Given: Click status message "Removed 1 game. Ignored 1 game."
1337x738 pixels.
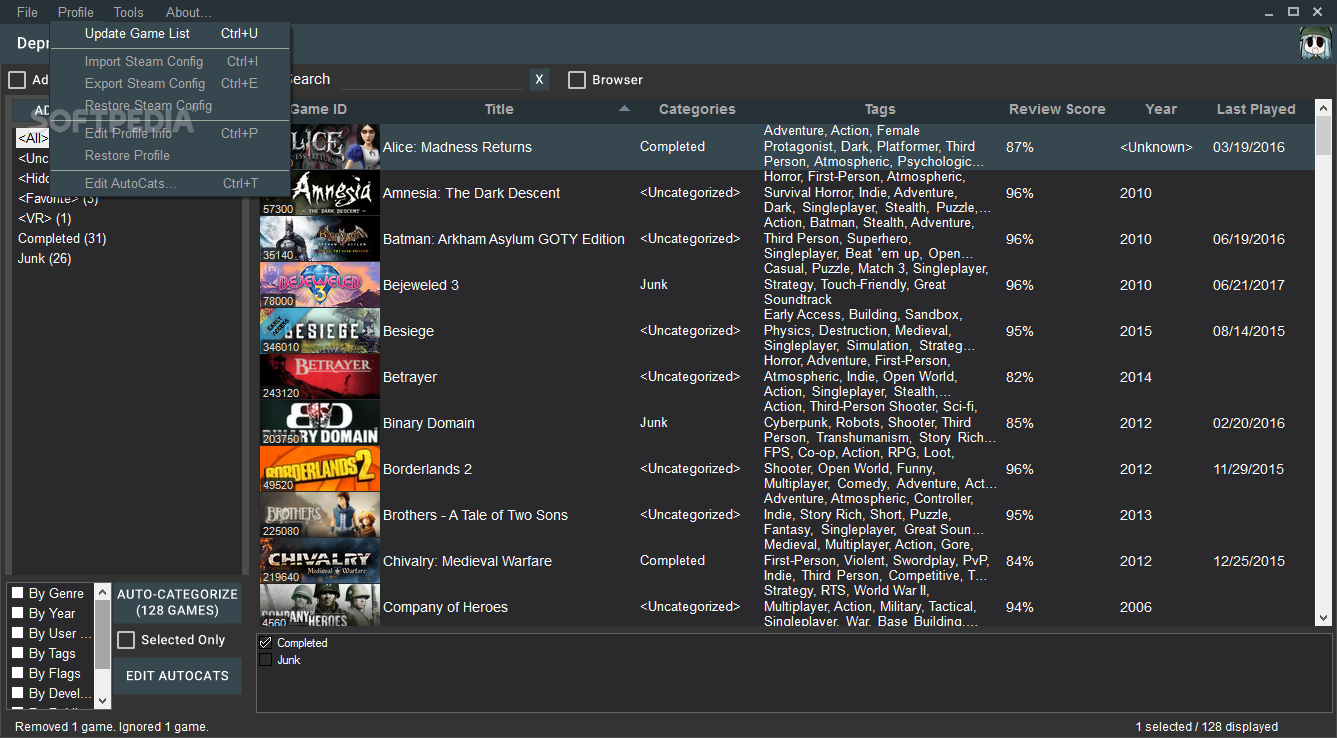Looking at the screenshot, I should (112, 727).
